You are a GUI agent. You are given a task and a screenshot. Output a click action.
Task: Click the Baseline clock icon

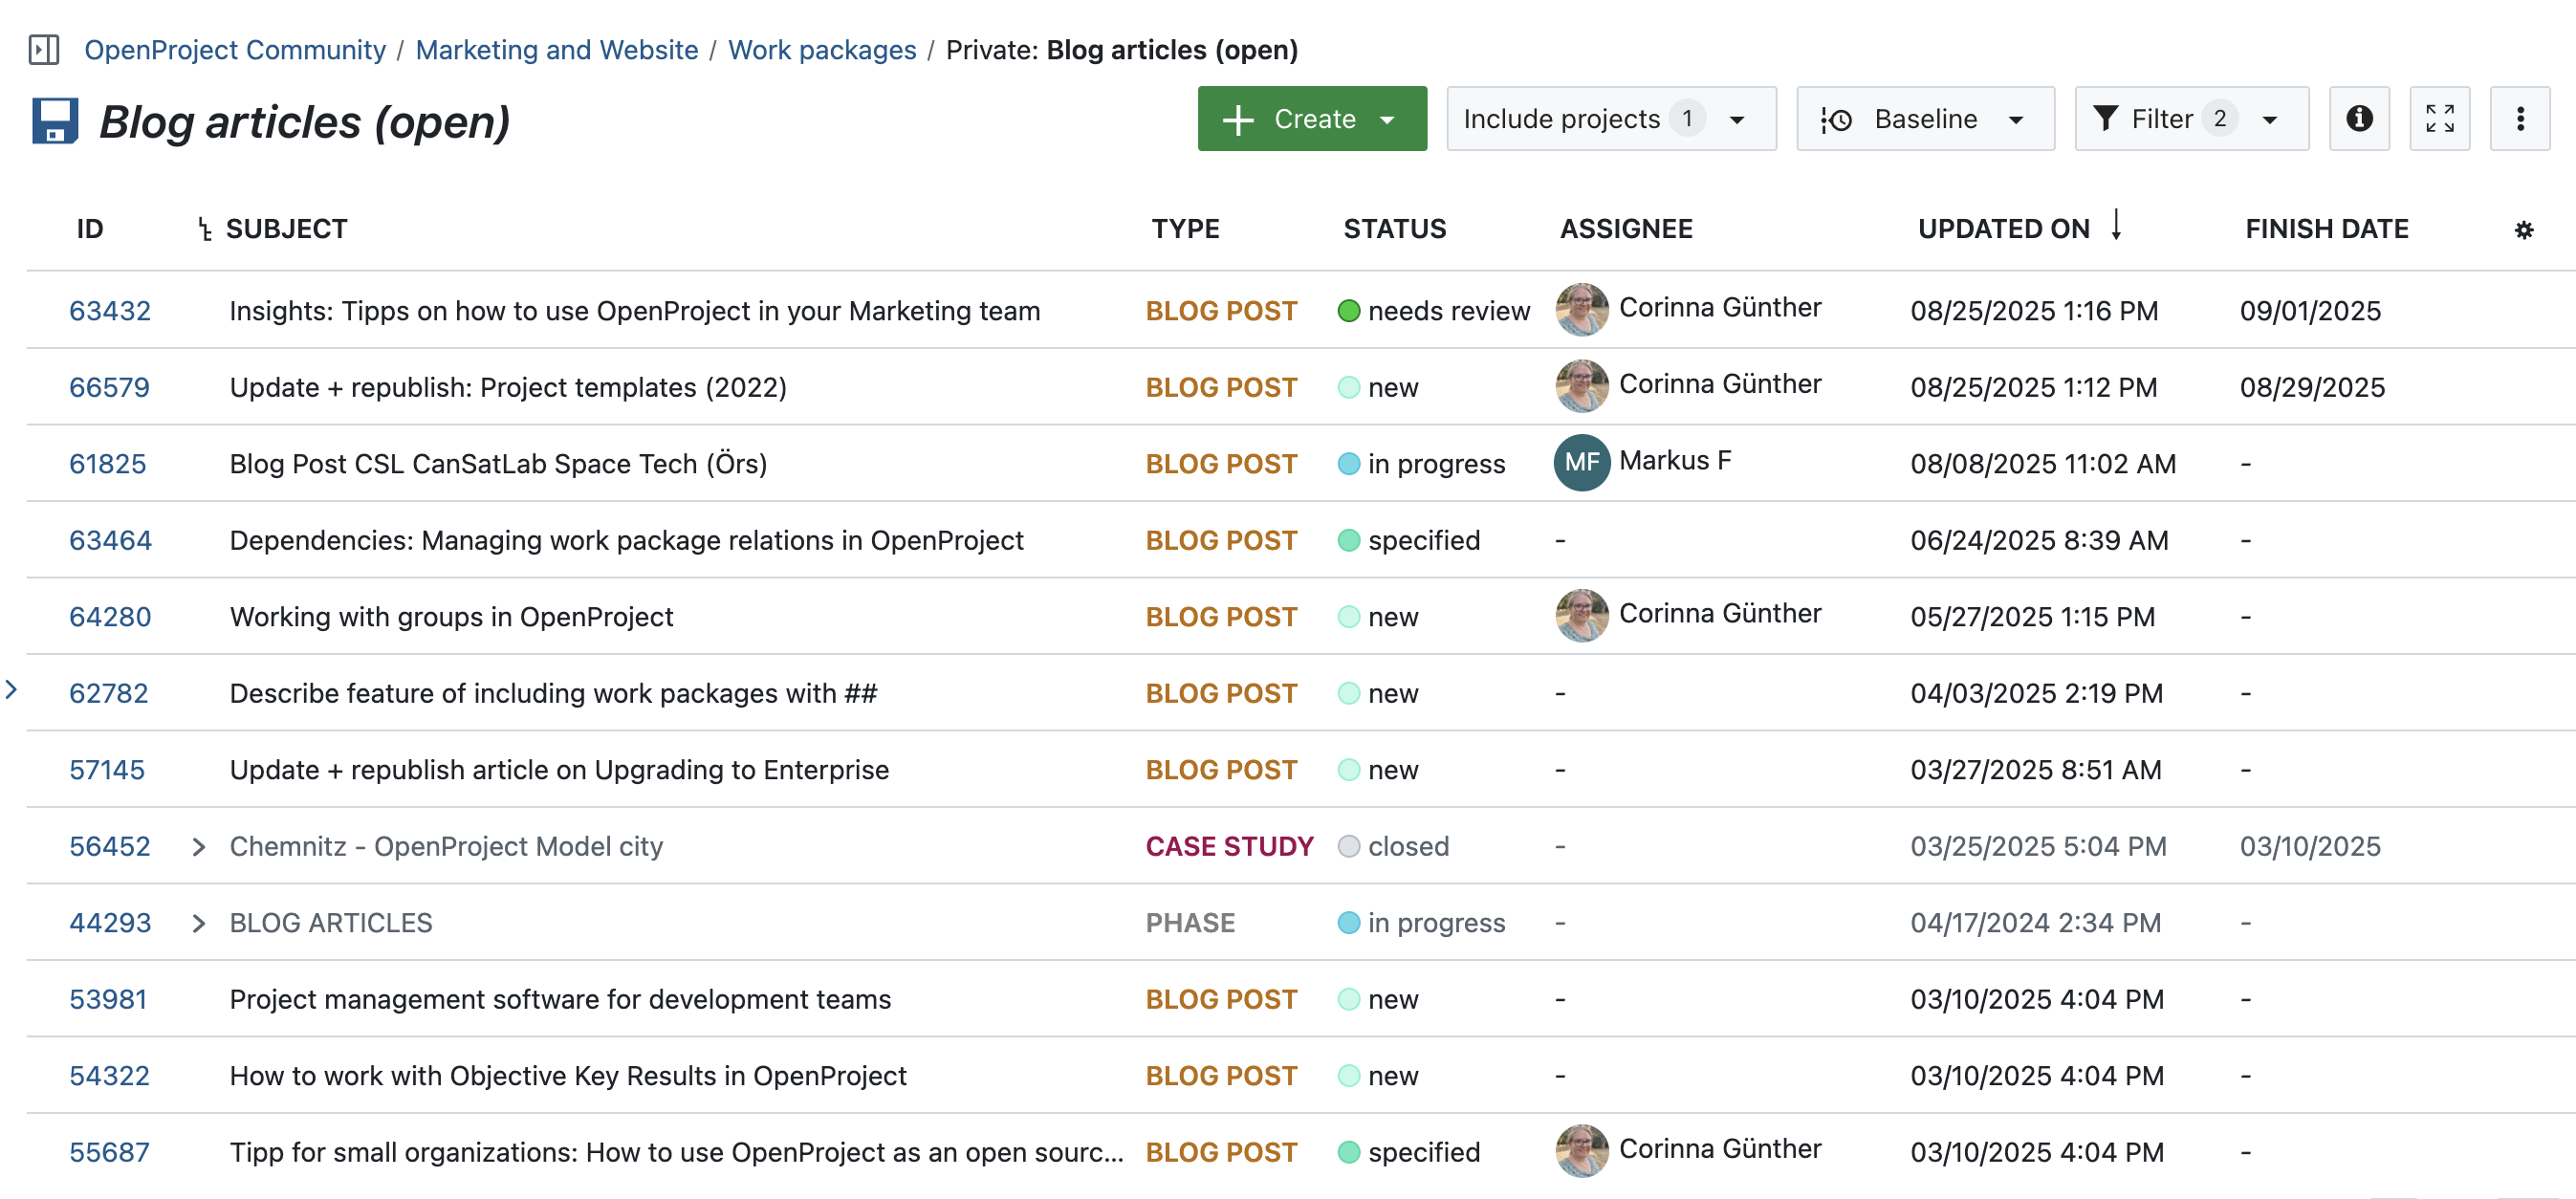[1837, 119]
